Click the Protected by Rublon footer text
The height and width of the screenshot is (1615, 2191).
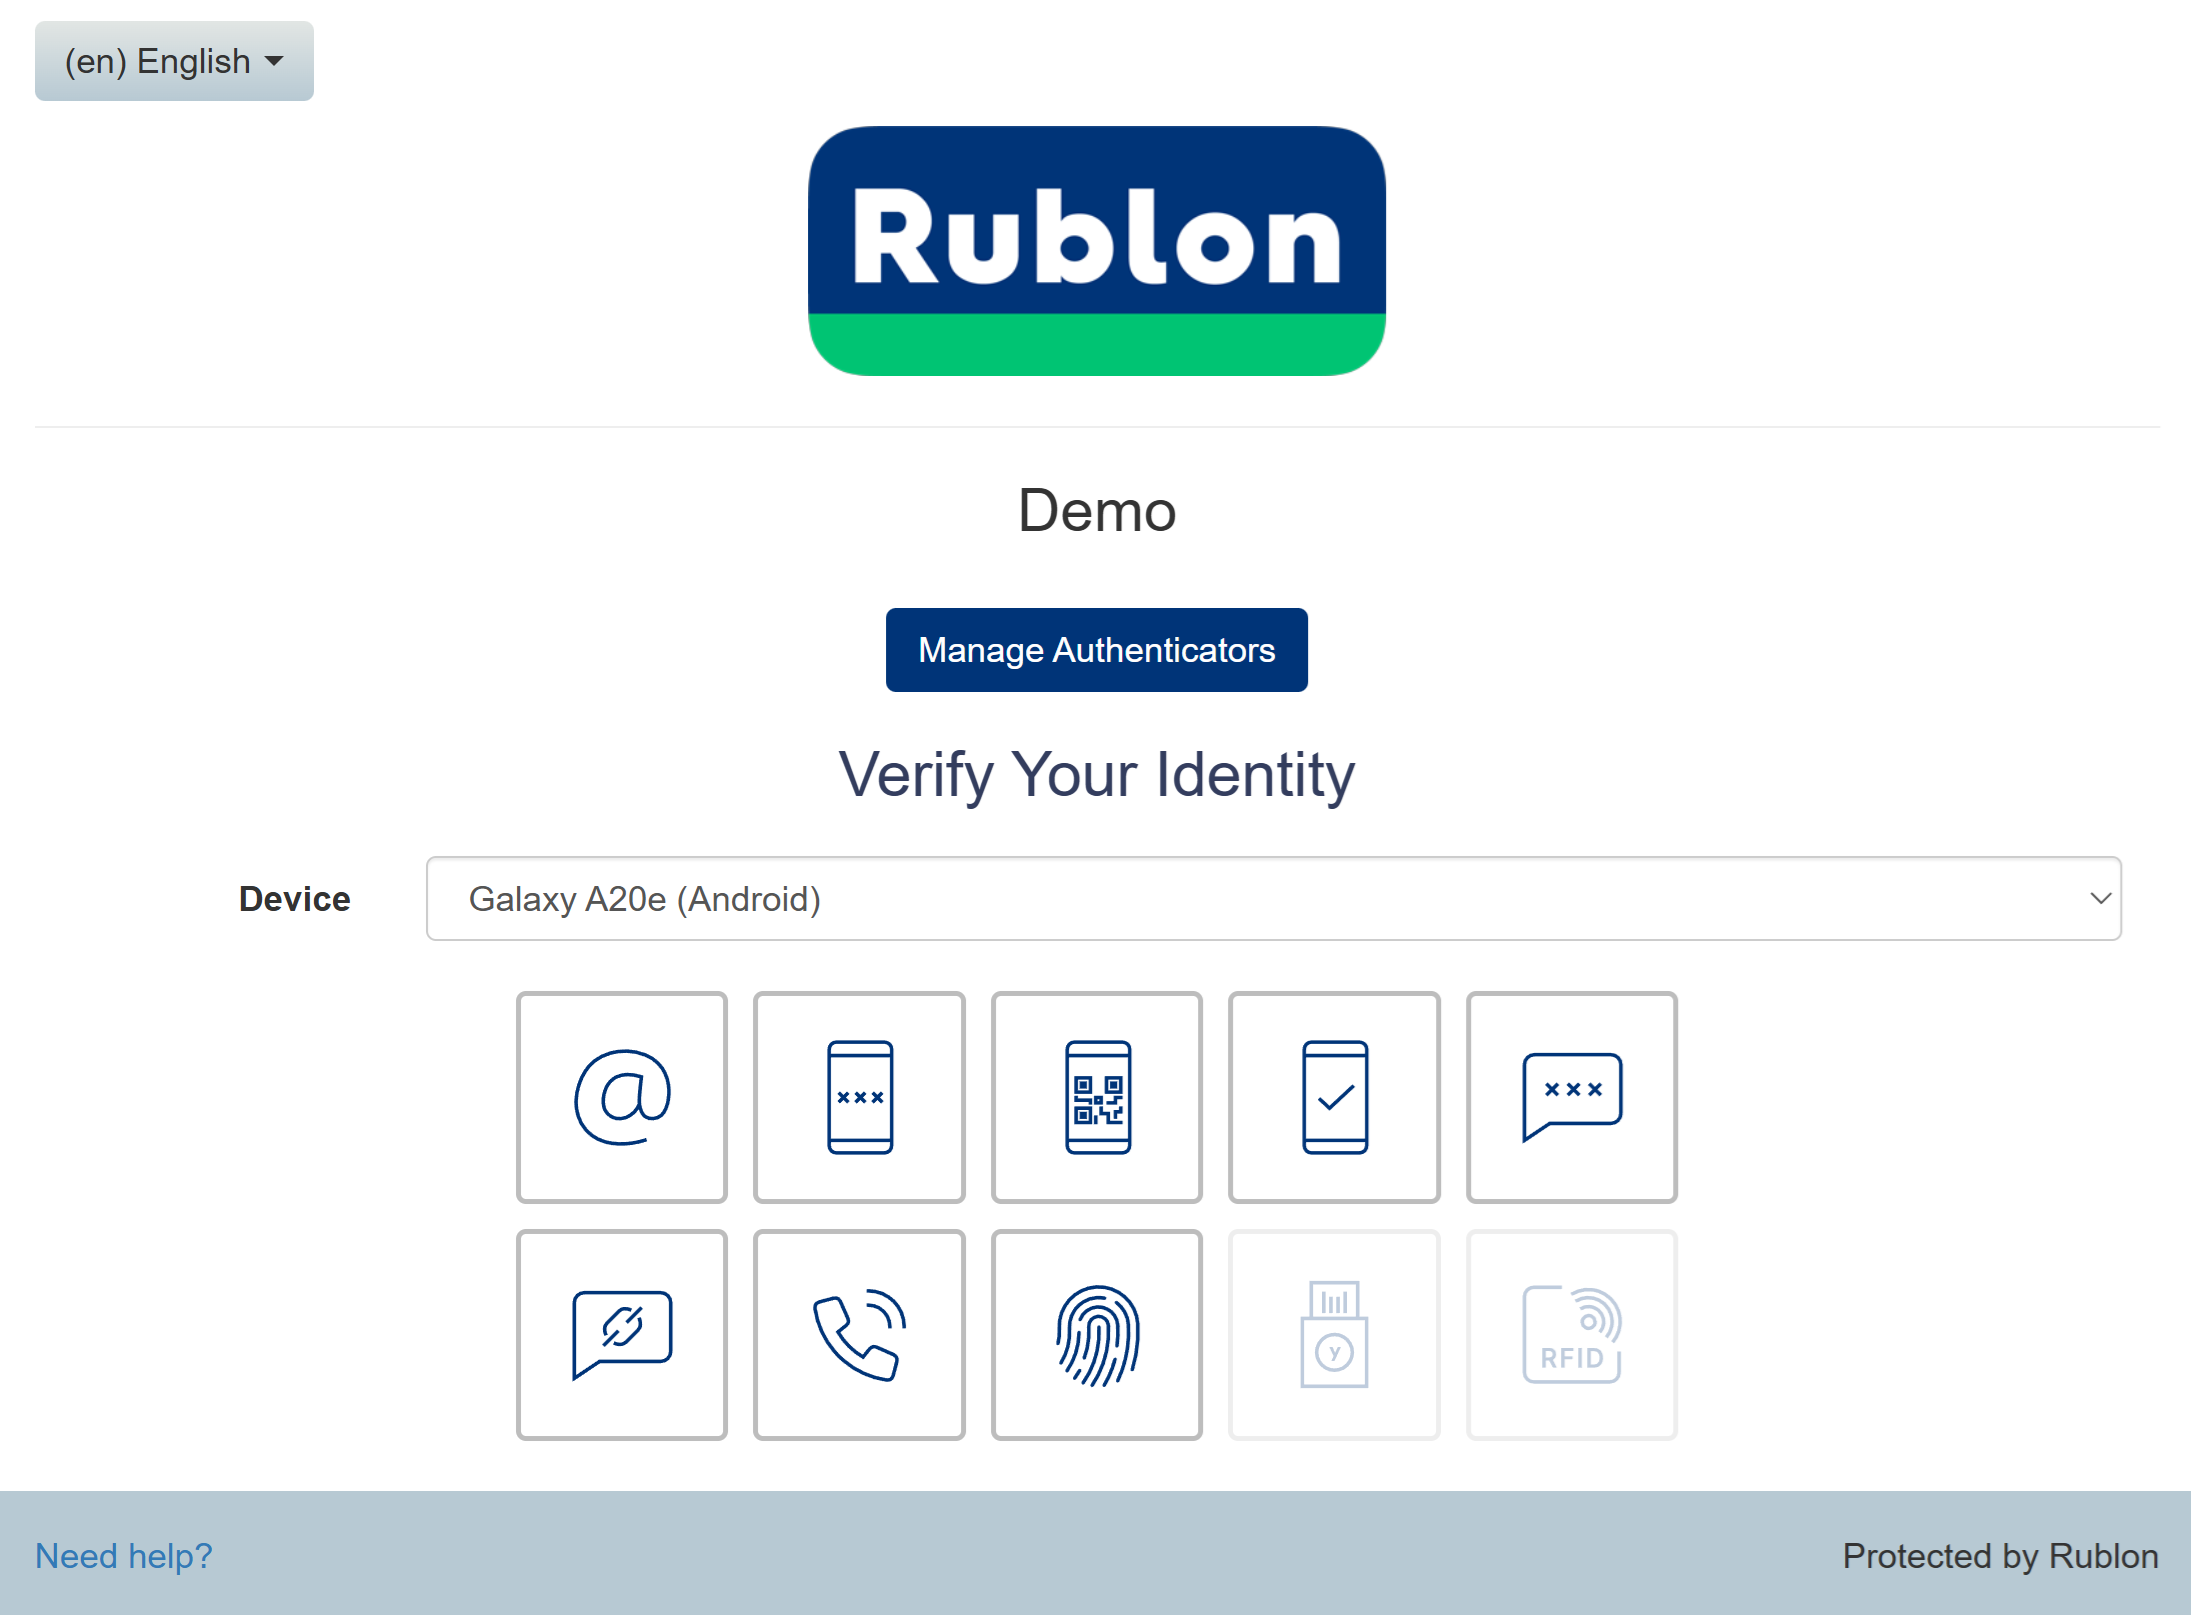[x=2000, y=1556]
